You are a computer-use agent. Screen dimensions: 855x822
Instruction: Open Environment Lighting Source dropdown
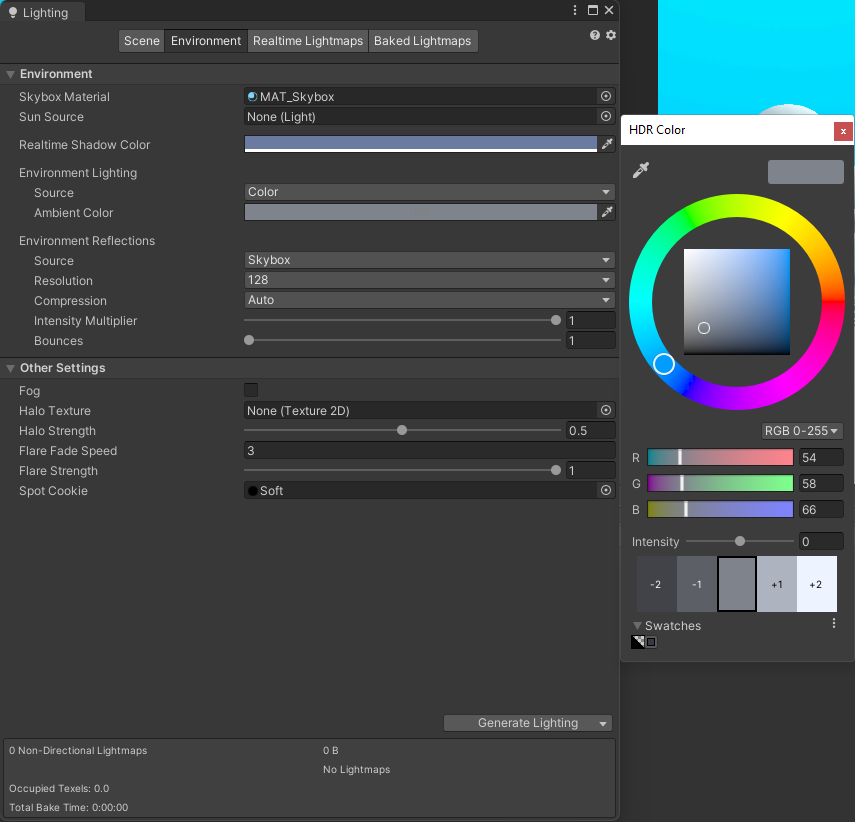(429, 192)
